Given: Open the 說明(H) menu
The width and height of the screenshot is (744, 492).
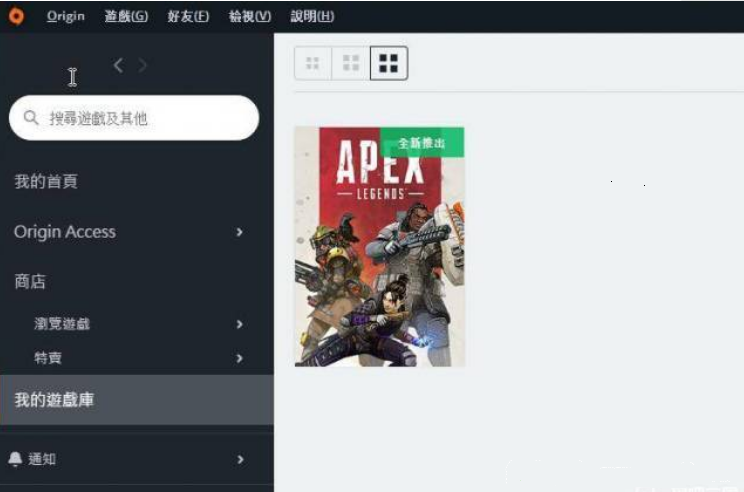Looking at the screenshot, I should tap(312, 16).
